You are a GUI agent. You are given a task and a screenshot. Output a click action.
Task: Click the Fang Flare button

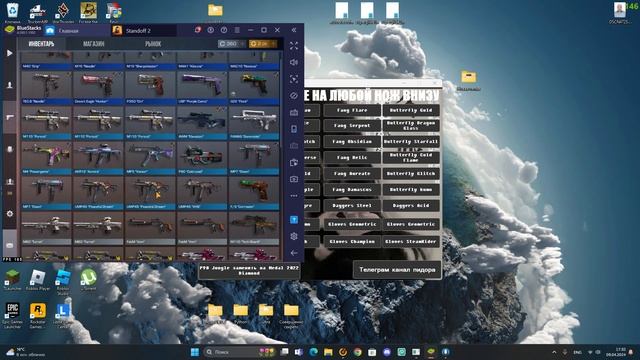click(x=352, y=110)
